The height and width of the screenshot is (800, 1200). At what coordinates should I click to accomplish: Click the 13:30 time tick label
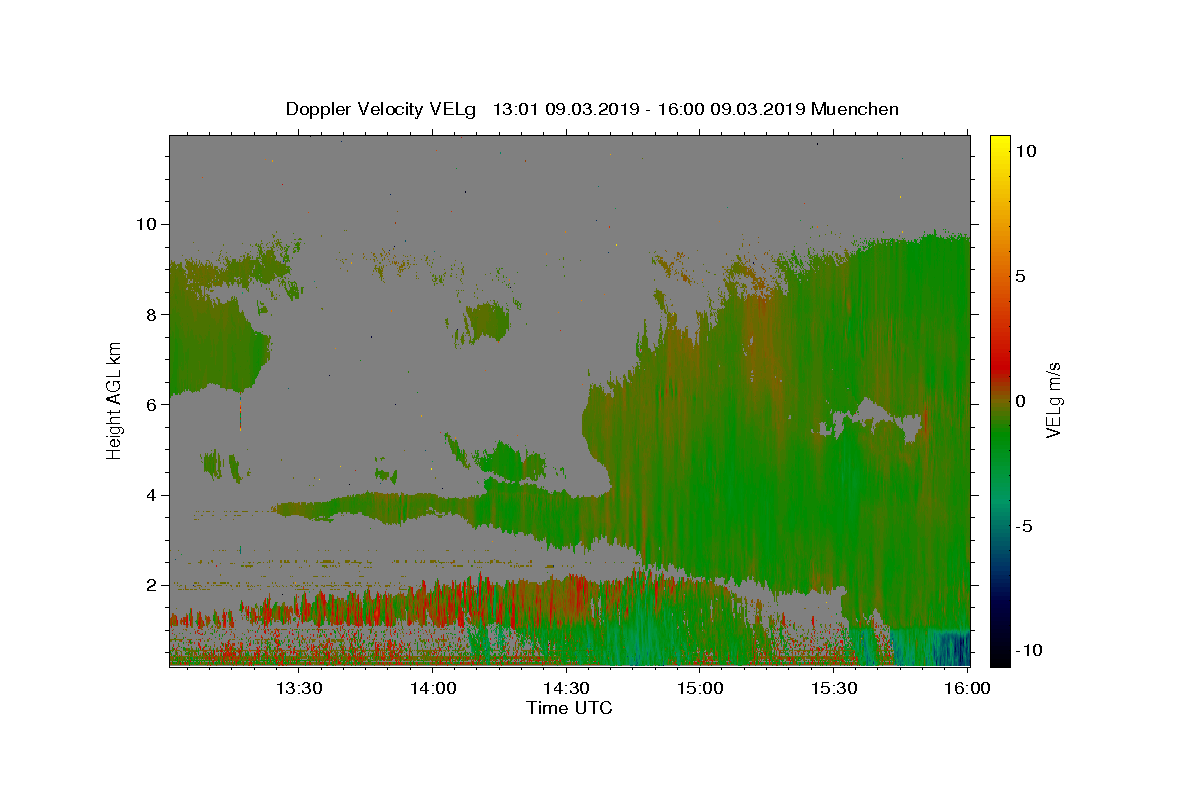[299, 688]
